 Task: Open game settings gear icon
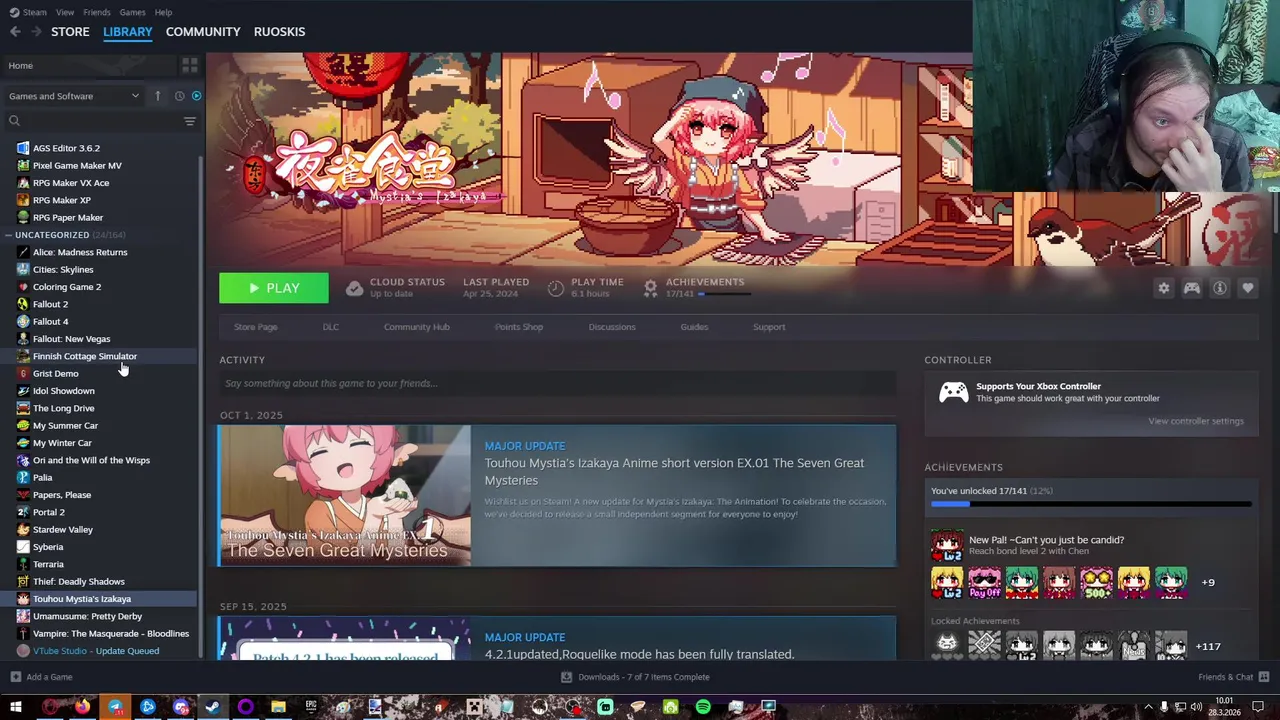coord(1164,288)
